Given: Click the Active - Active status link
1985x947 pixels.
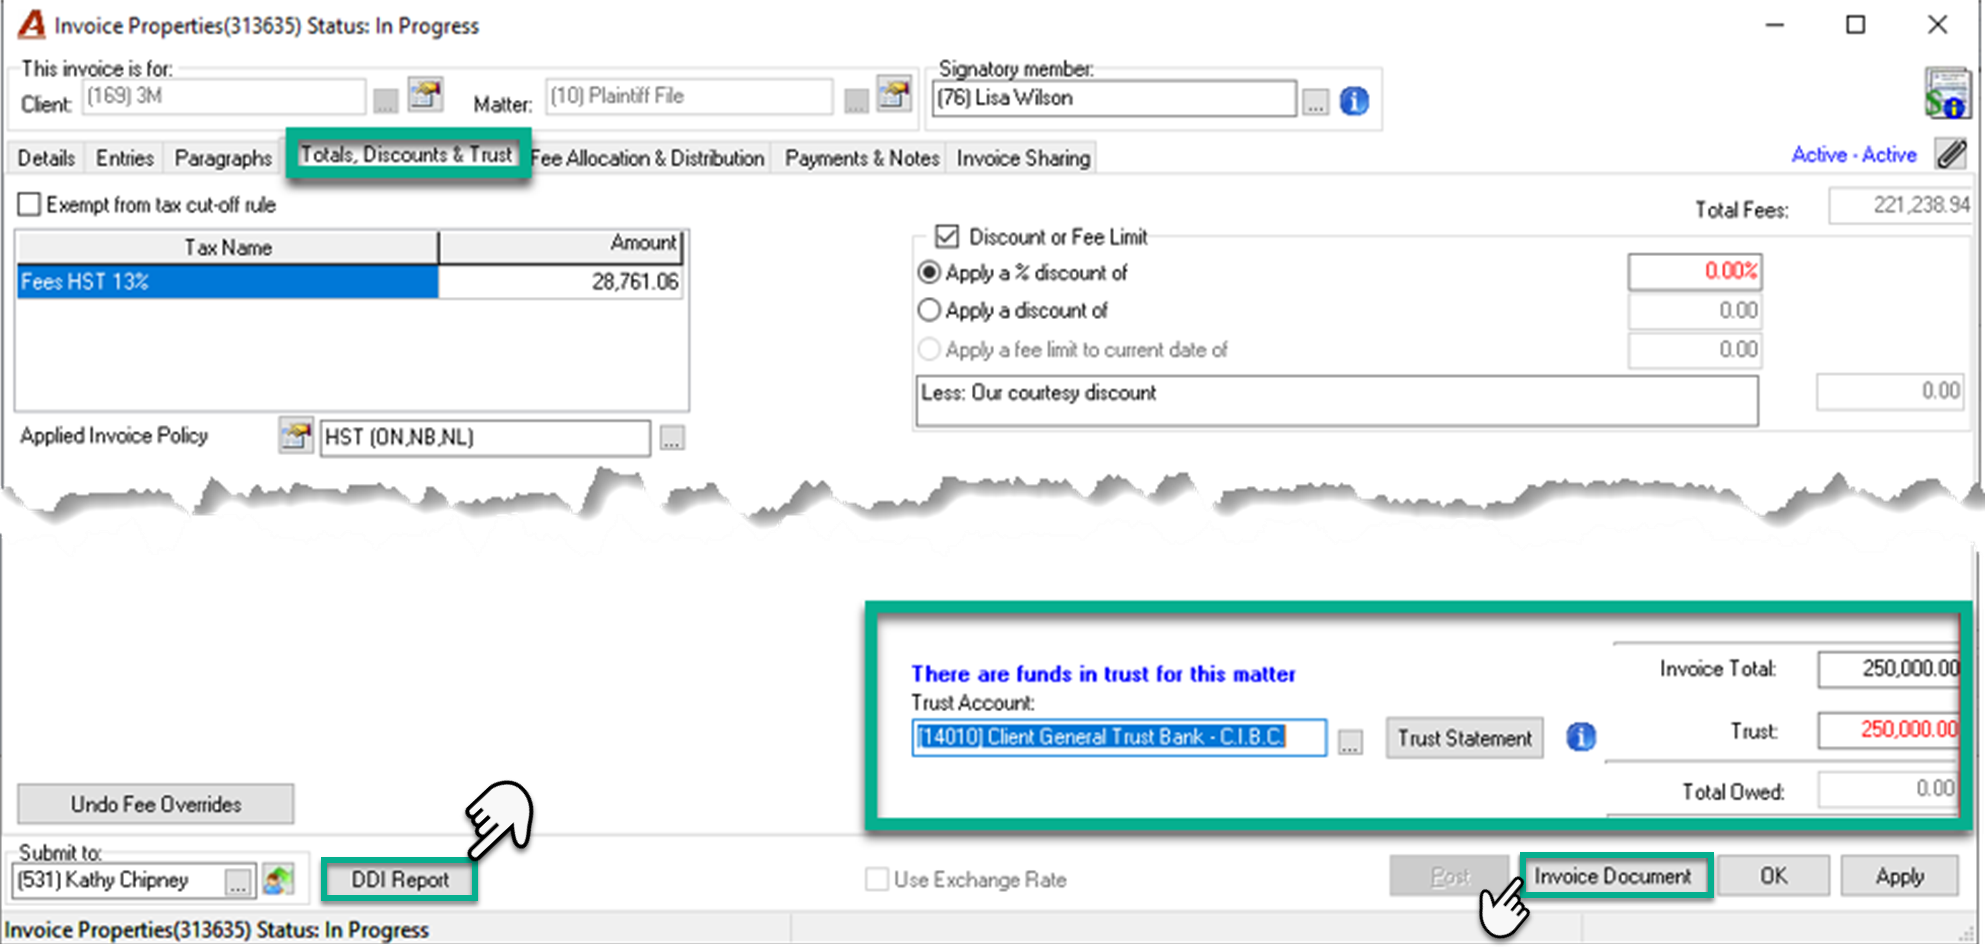Looking at the screenshot, I should coord(1854,155).
